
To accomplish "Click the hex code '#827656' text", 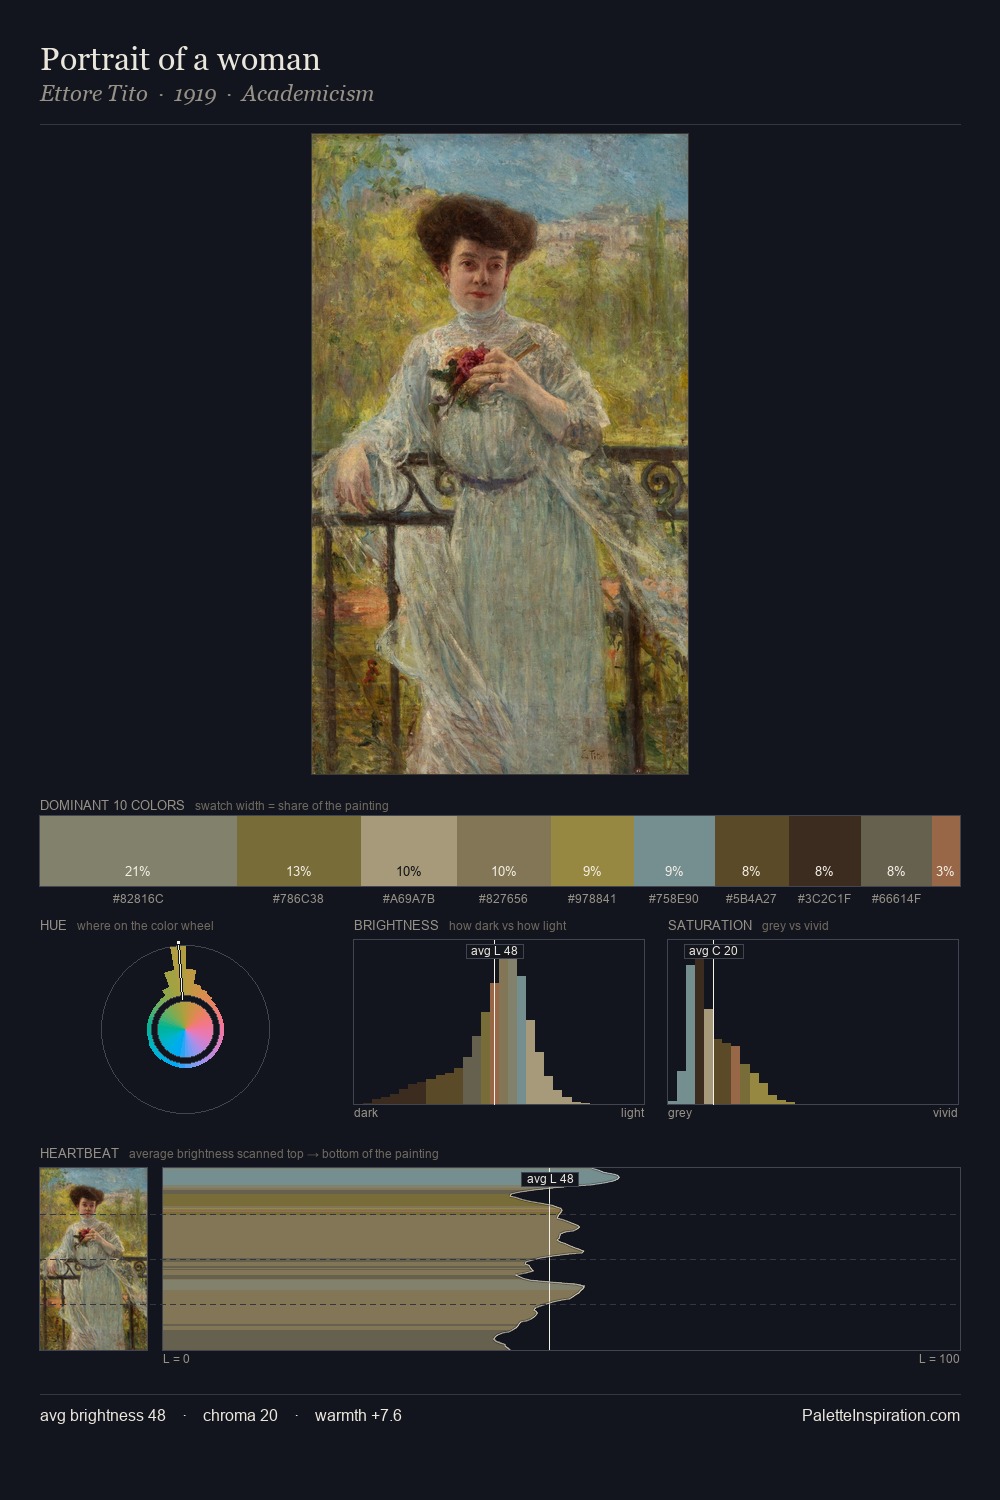I will [504, 899].
